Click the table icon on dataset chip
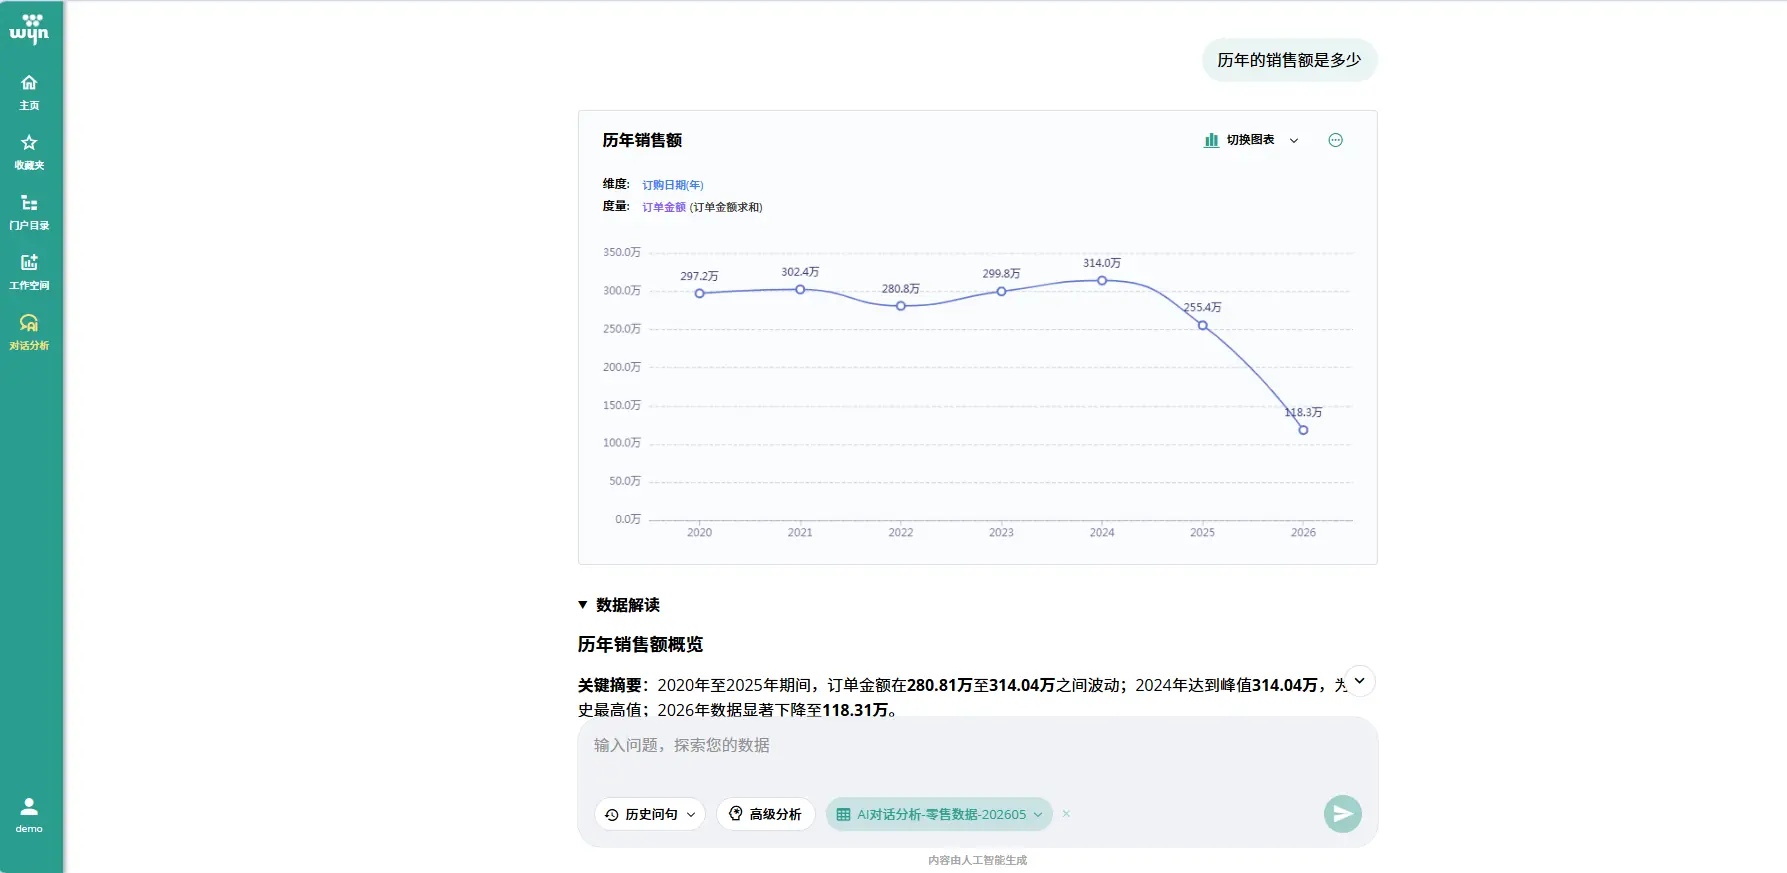 pyautogui.click(x=843, y=815)
